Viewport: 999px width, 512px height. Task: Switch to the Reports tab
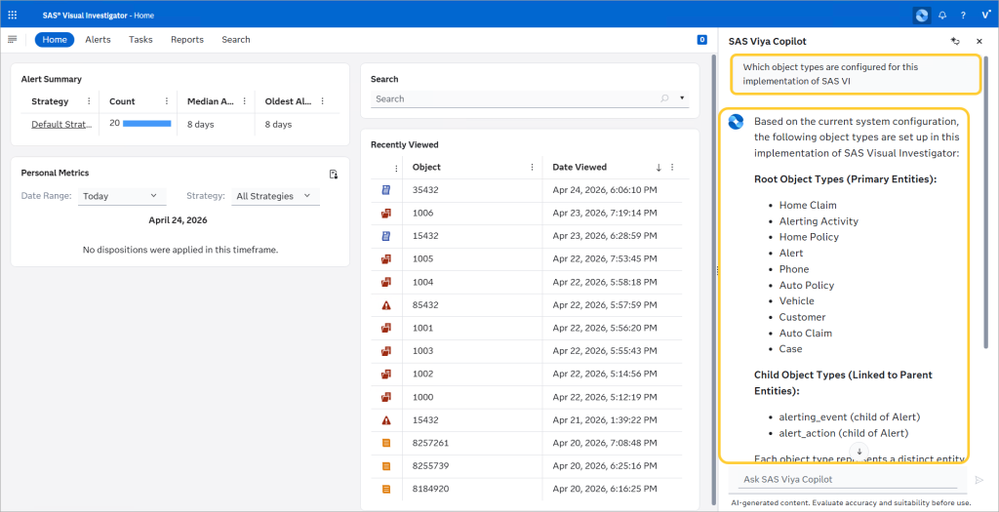(187, 39)
